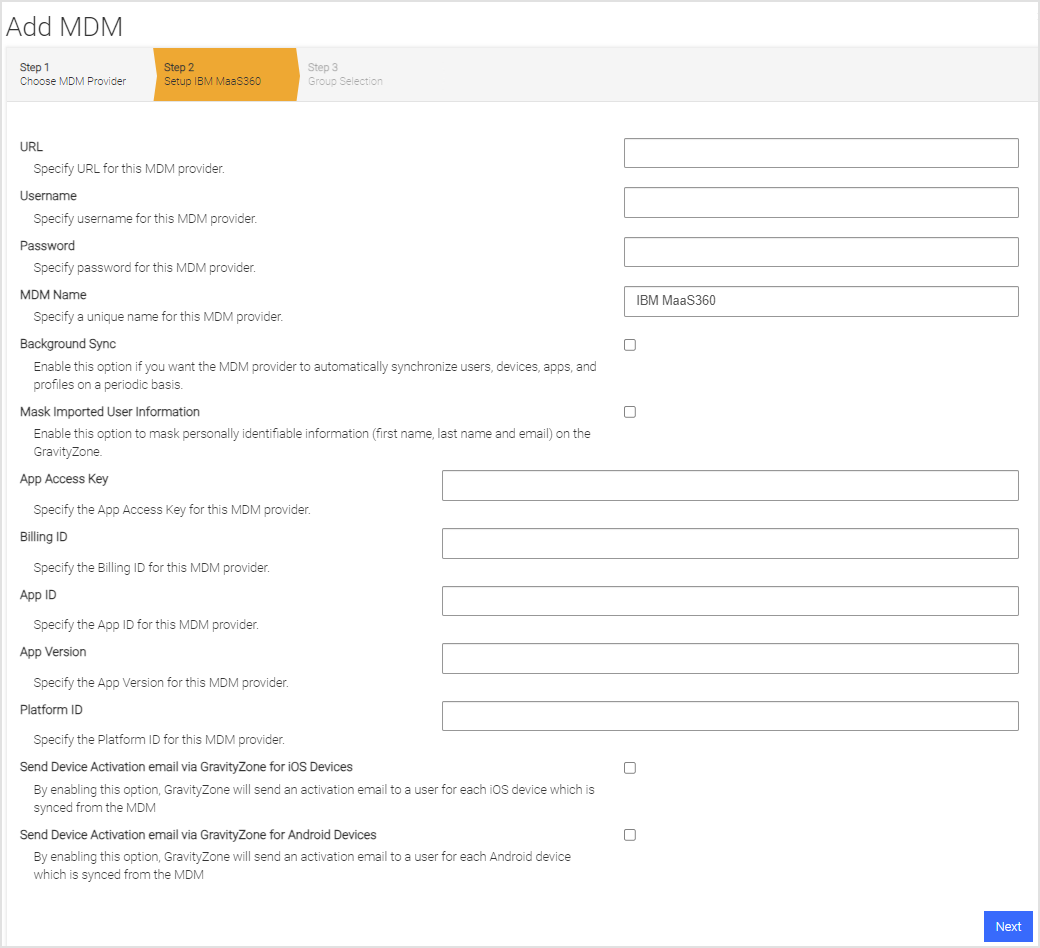
Task: Focus the Billing ID text box
Action: [x=730, y=543]
